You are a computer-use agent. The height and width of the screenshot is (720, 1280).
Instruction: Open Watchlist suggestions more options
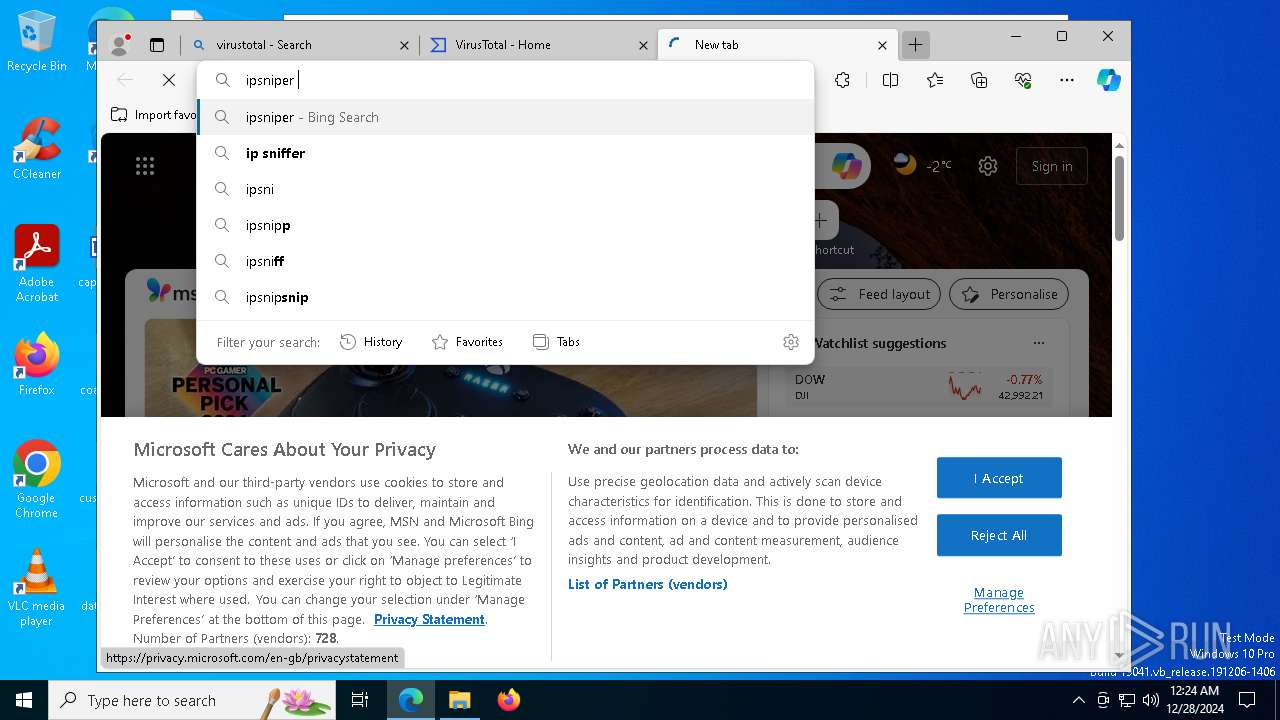[1039, 343]
